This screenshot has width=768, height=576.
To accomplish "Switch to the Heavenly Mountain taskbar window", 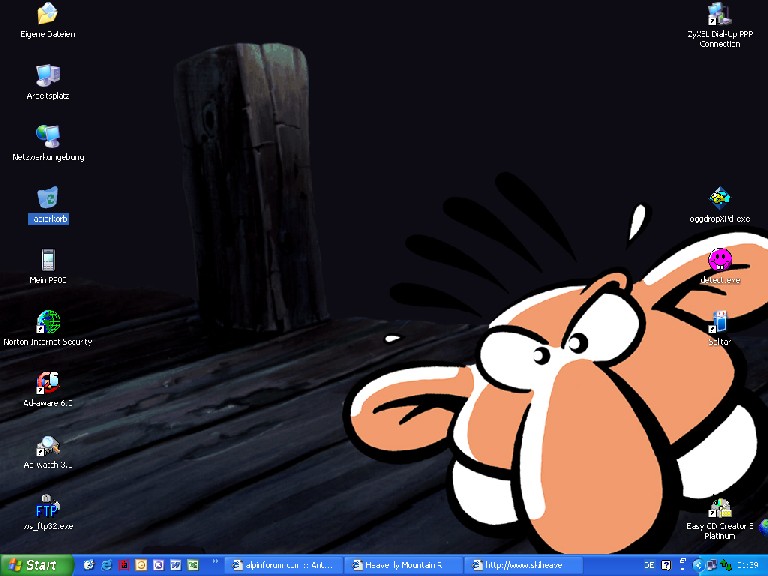I will [404, 565].
